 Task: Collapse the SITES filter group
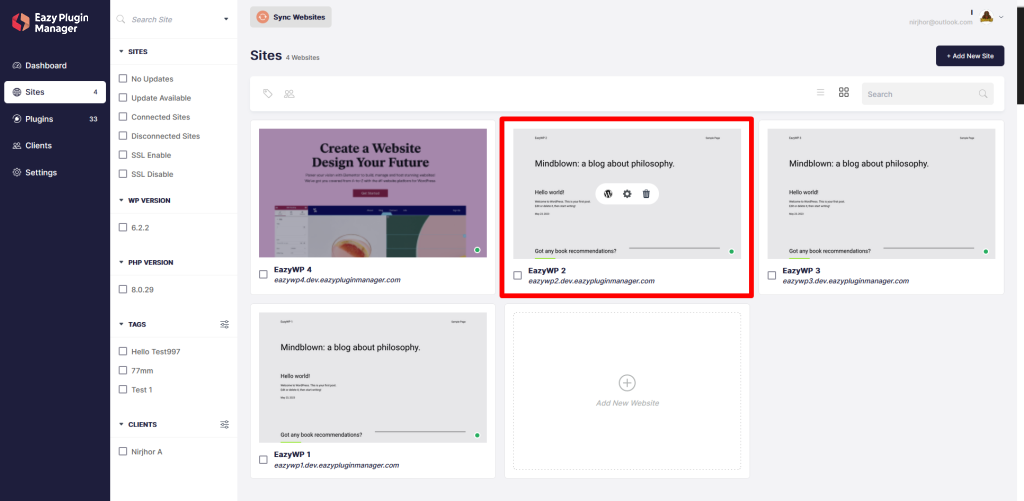[x=121, y=51]
